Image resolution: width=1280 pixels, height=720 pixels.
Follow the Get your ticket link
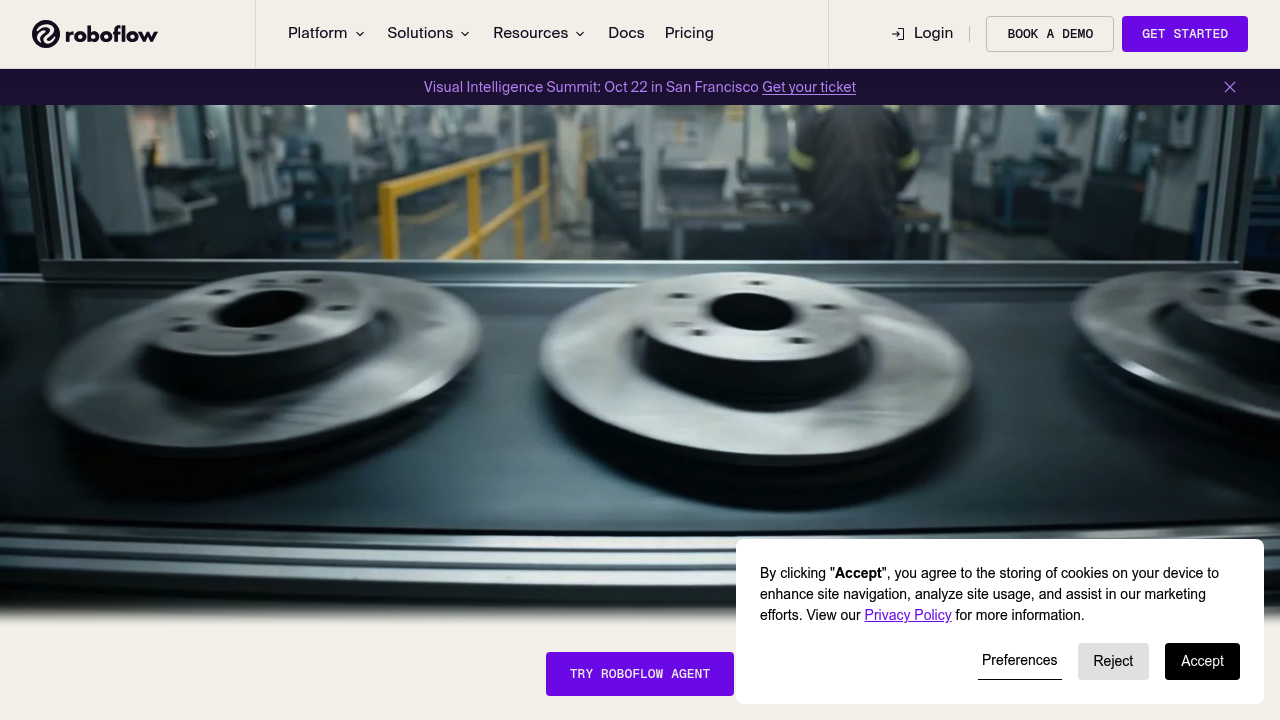(809, 87)
